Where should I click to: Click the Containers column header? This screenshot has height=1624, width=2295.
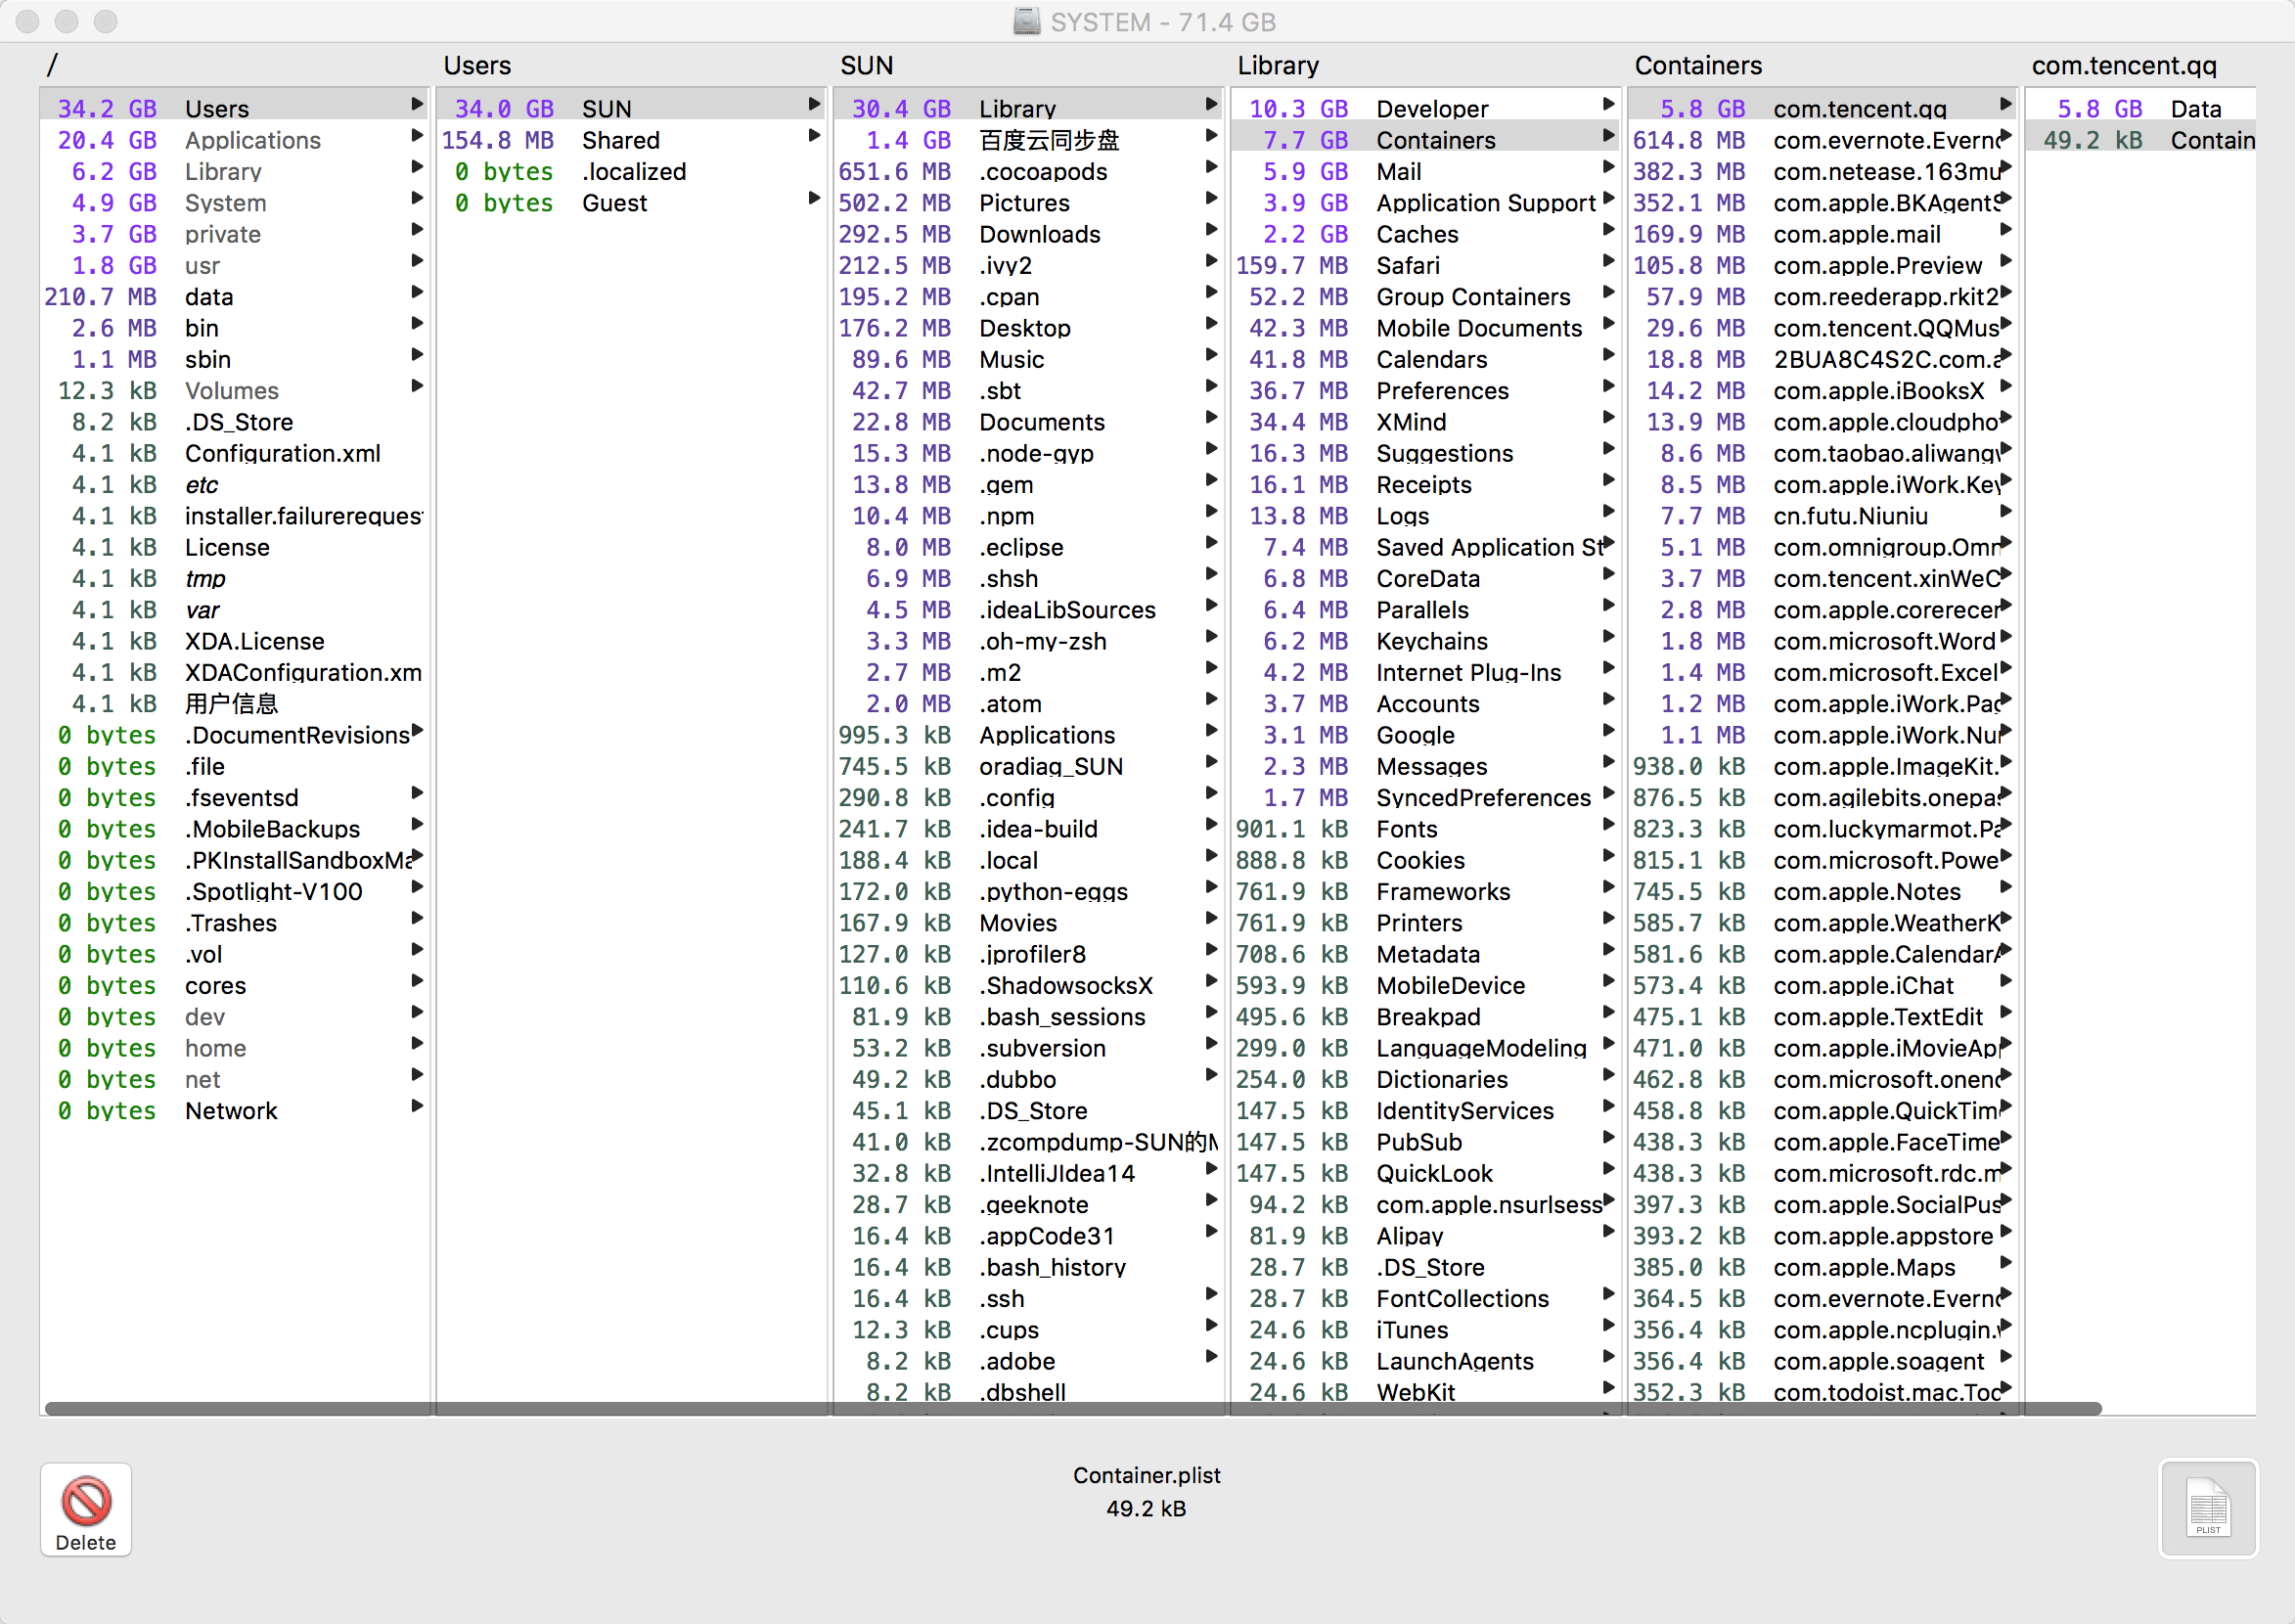click(x=1698, y=66)
